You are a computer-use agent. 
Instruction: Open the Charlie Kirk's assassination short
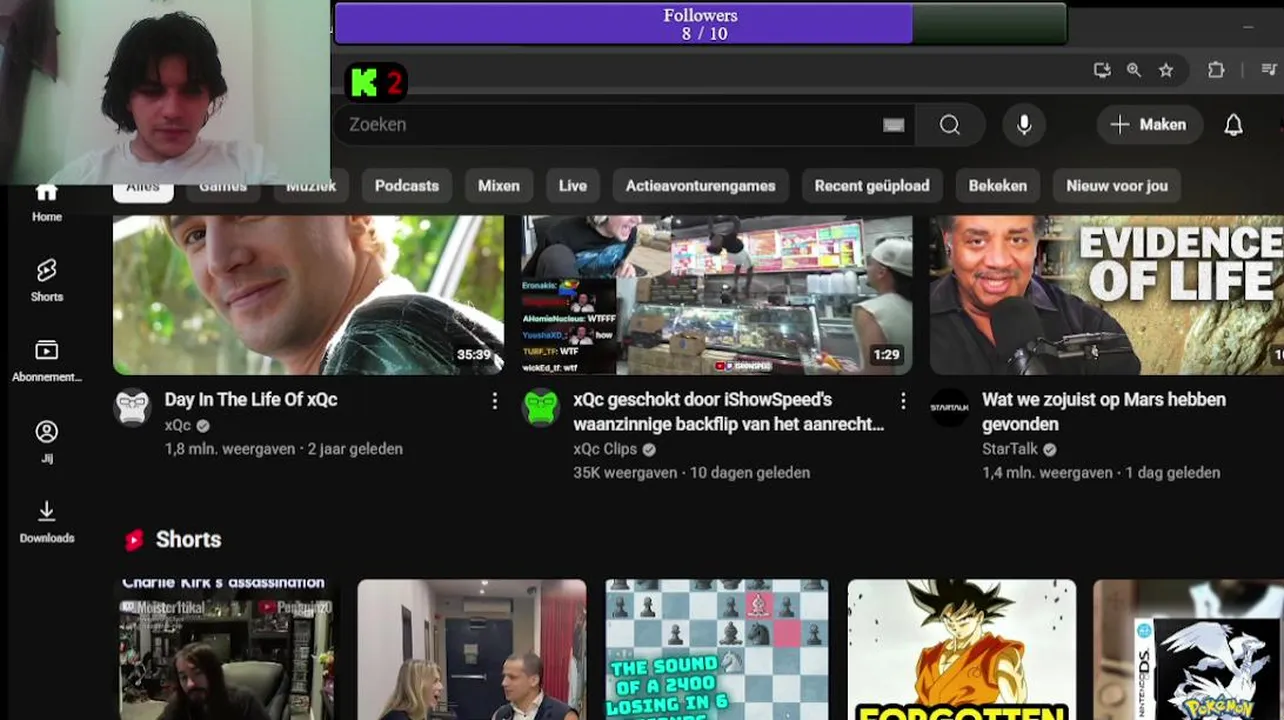(227, 649)
